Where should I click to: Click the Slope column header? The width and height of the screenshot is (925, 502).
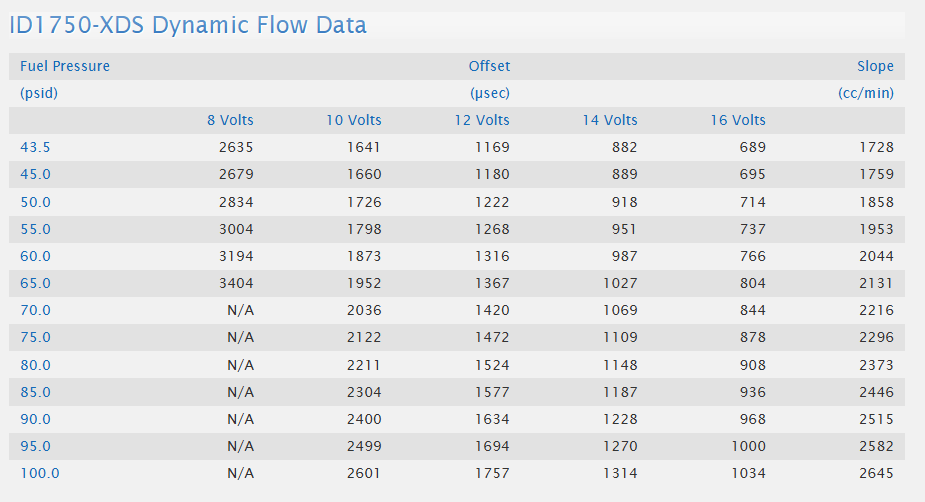click(875, 66)
